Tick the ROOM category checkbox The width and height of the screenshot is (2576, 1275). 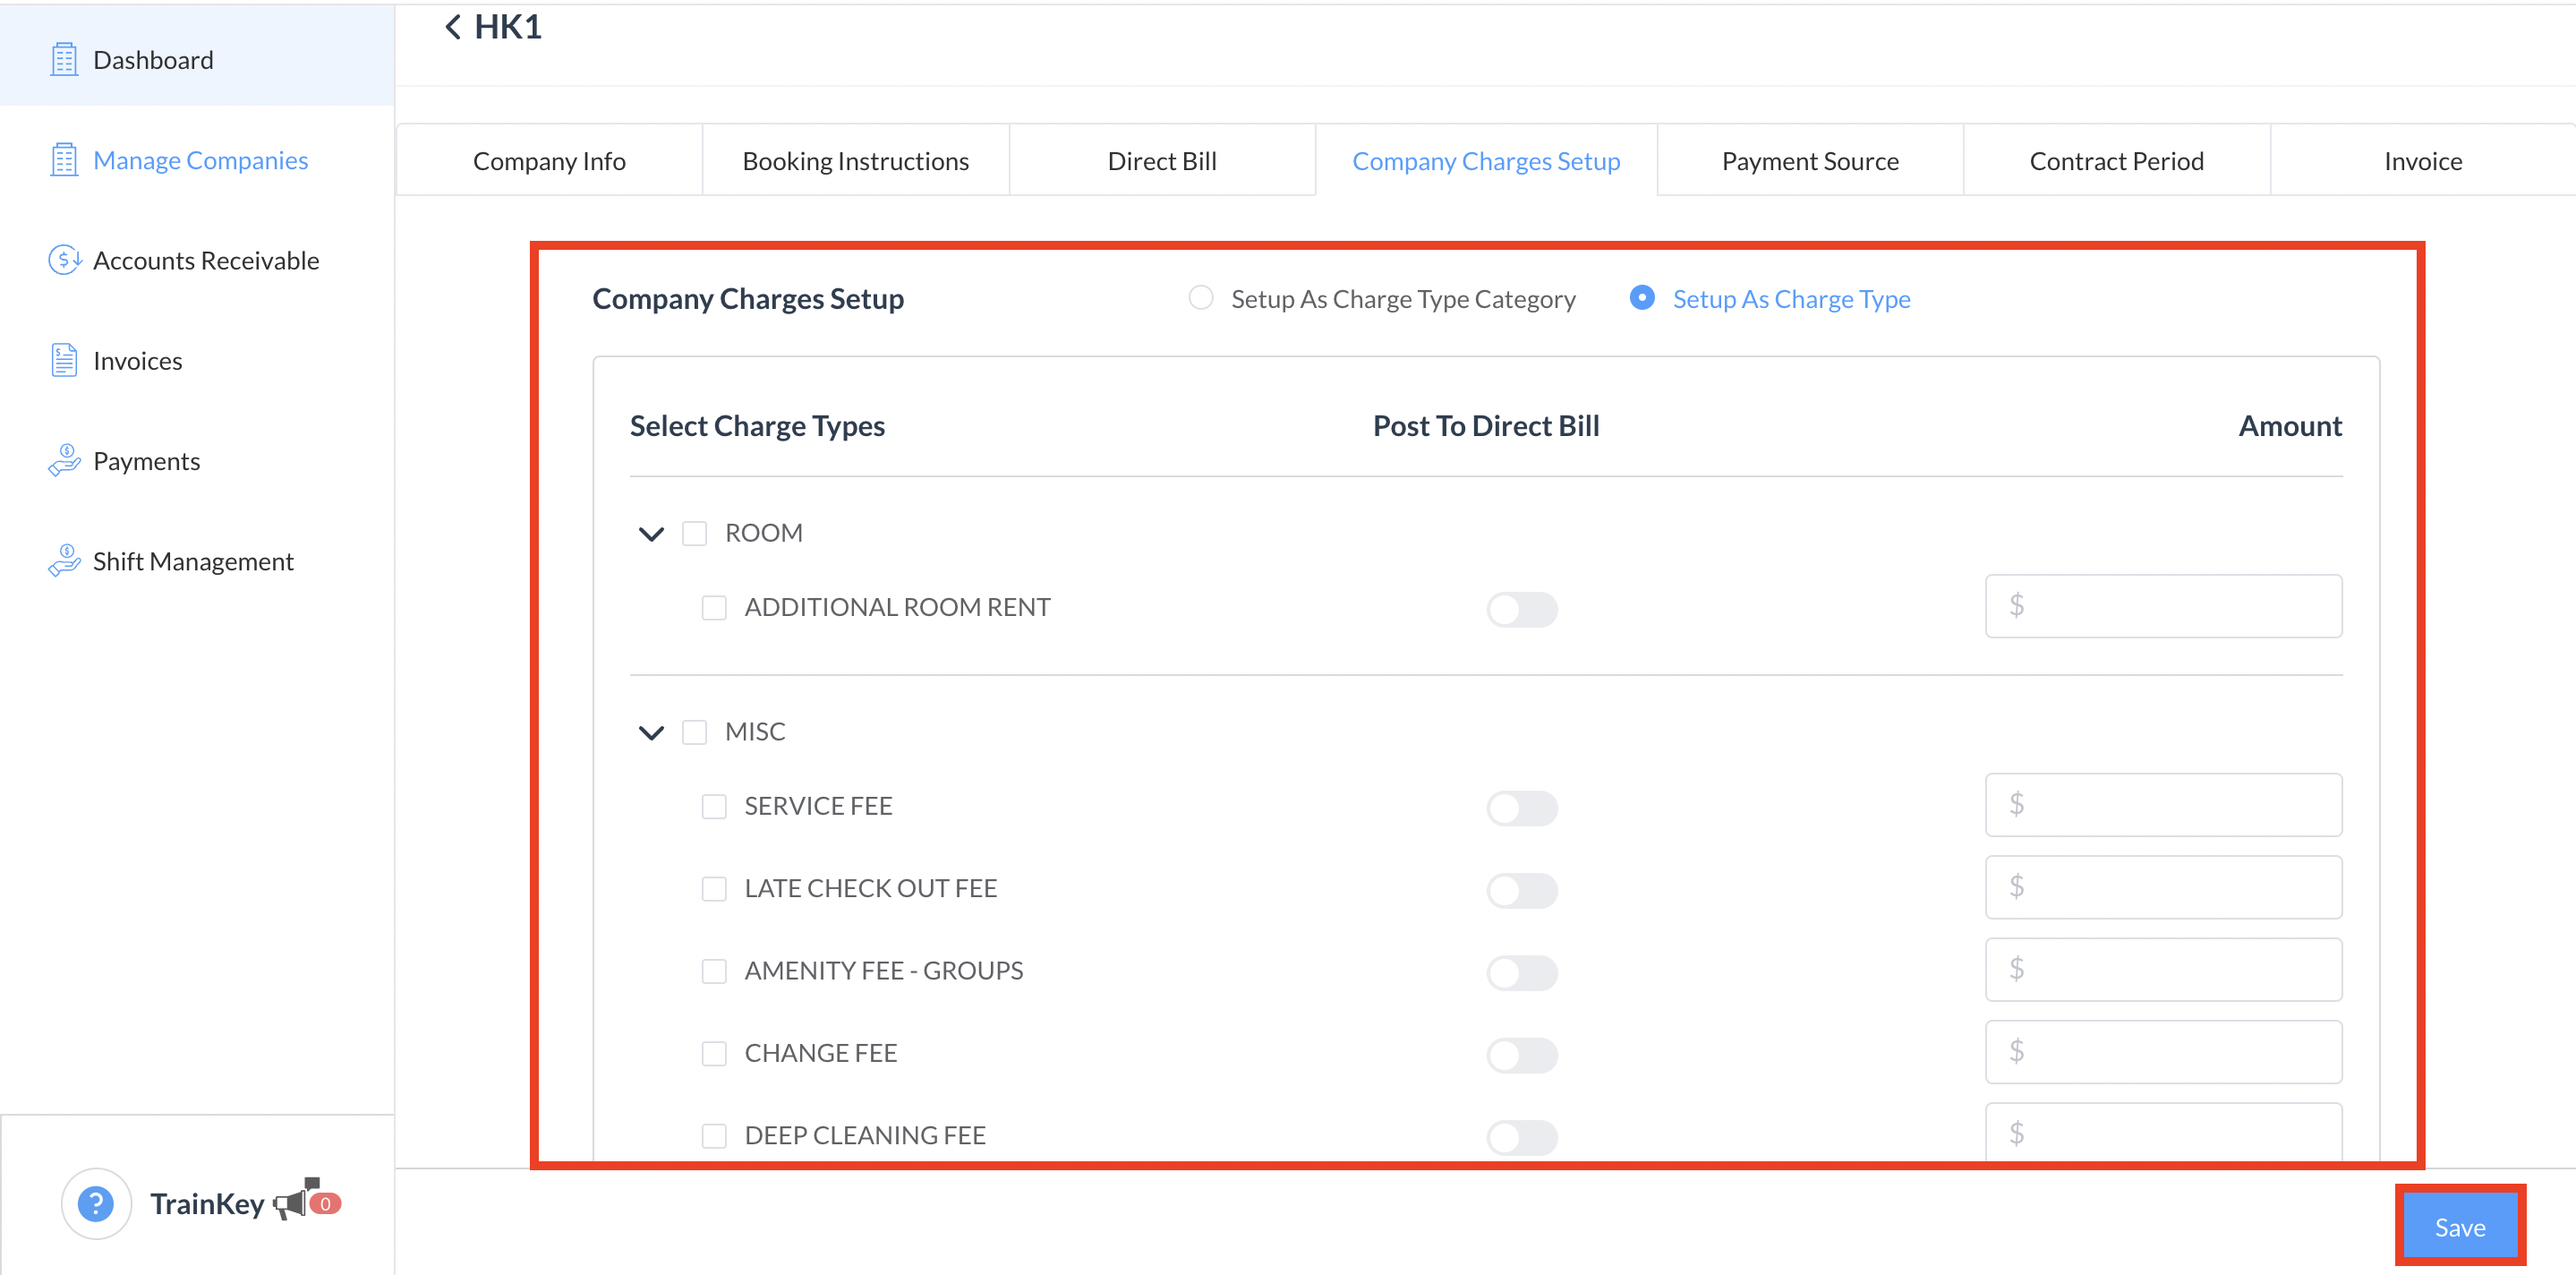pyautogui.click(x=694, y=533)
